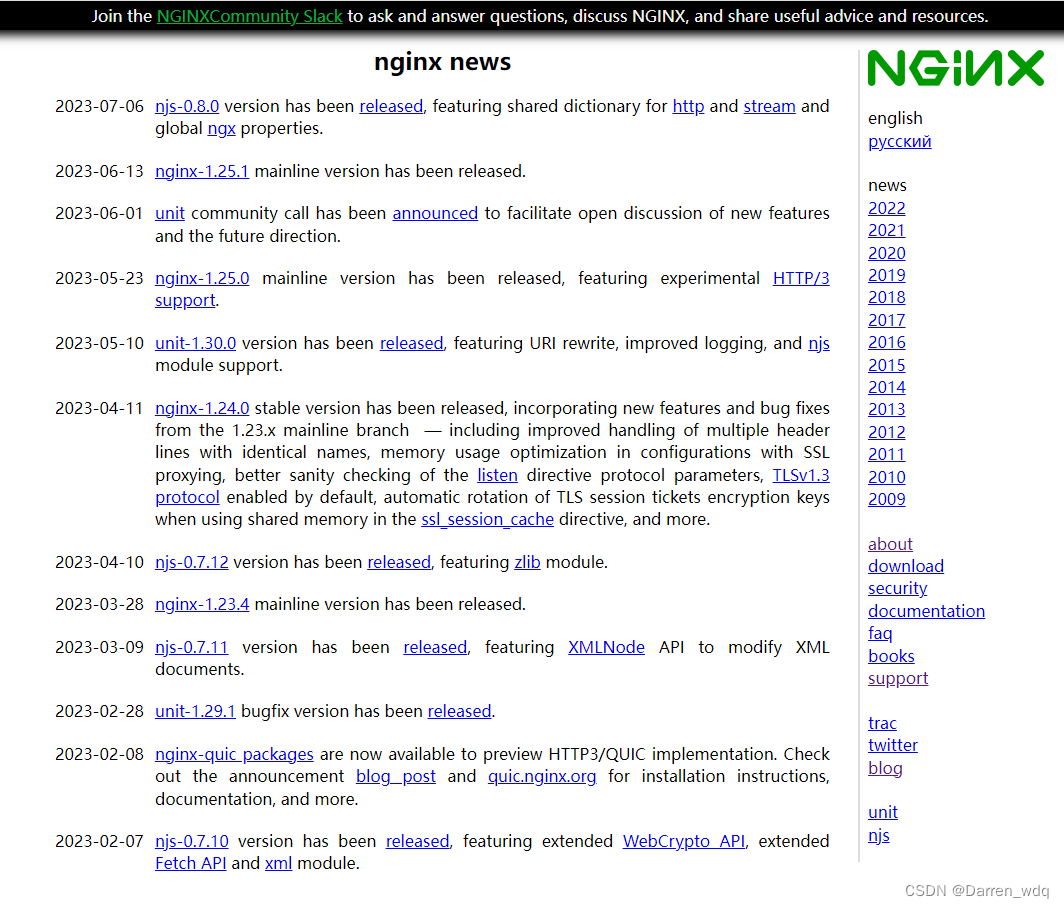Image resolution: width=1064 pixels, height=908 pixels.
Task: Open 2013 news archive
Action: click(x=886, y=411)
